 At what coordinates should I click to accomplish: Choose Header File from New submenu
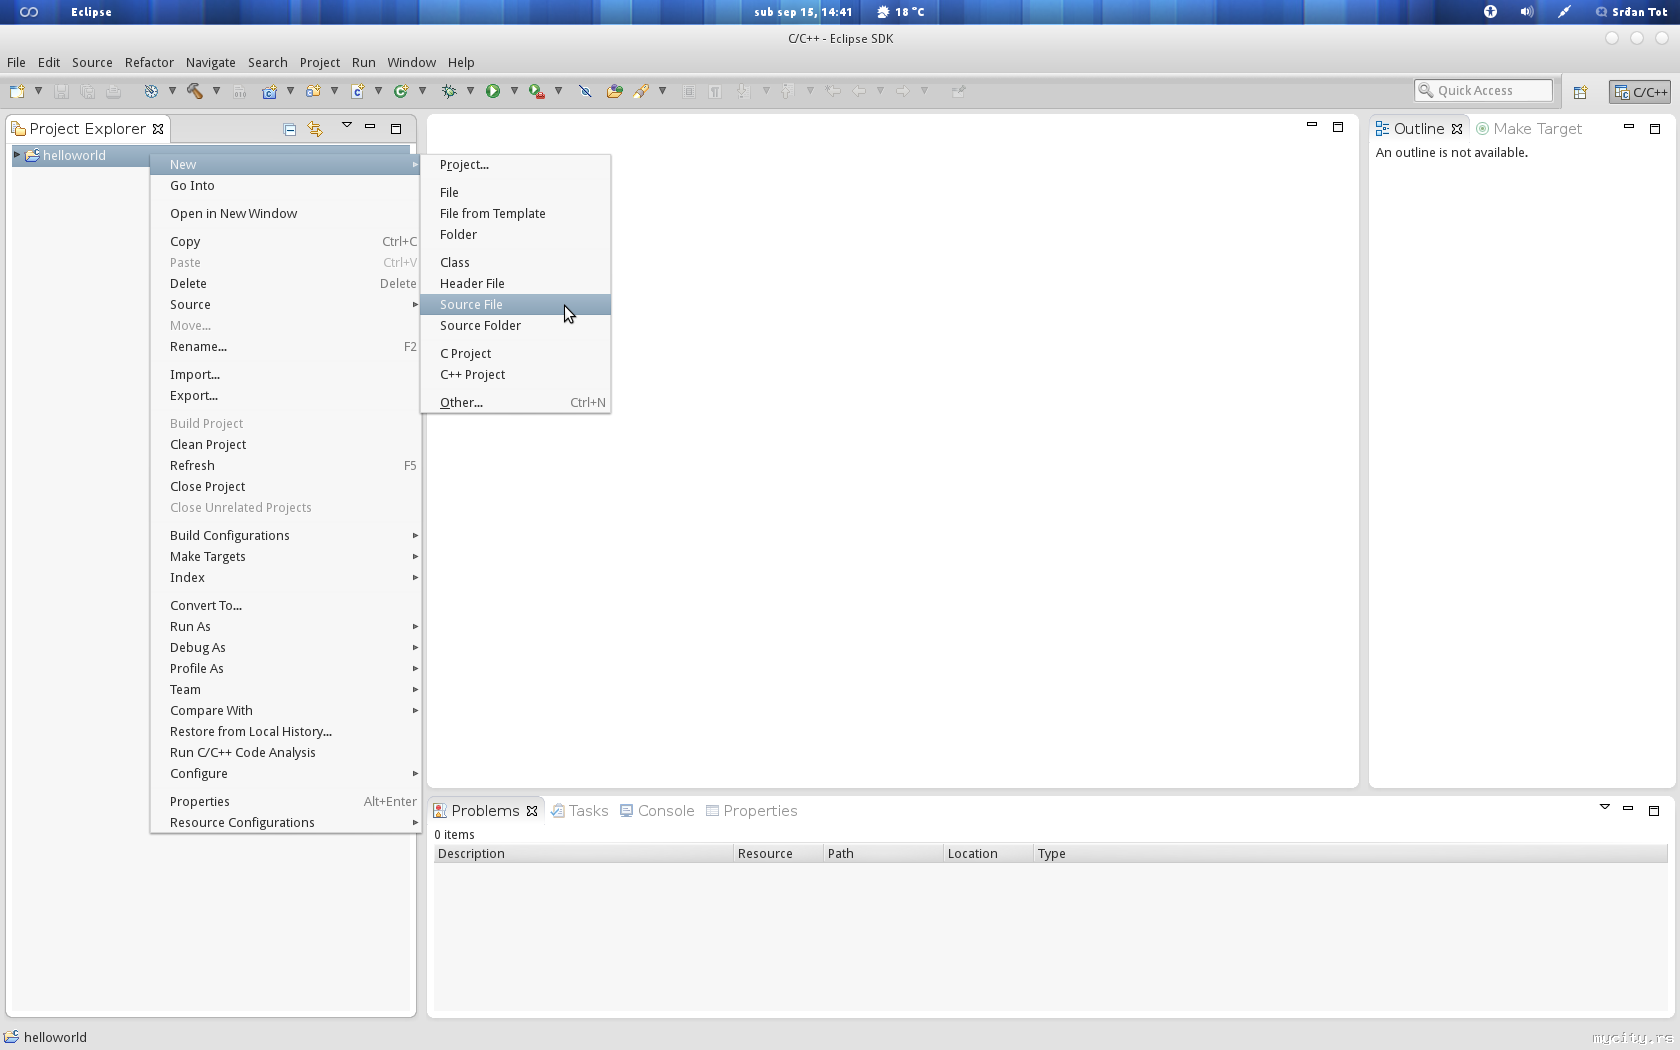point(472,283)
